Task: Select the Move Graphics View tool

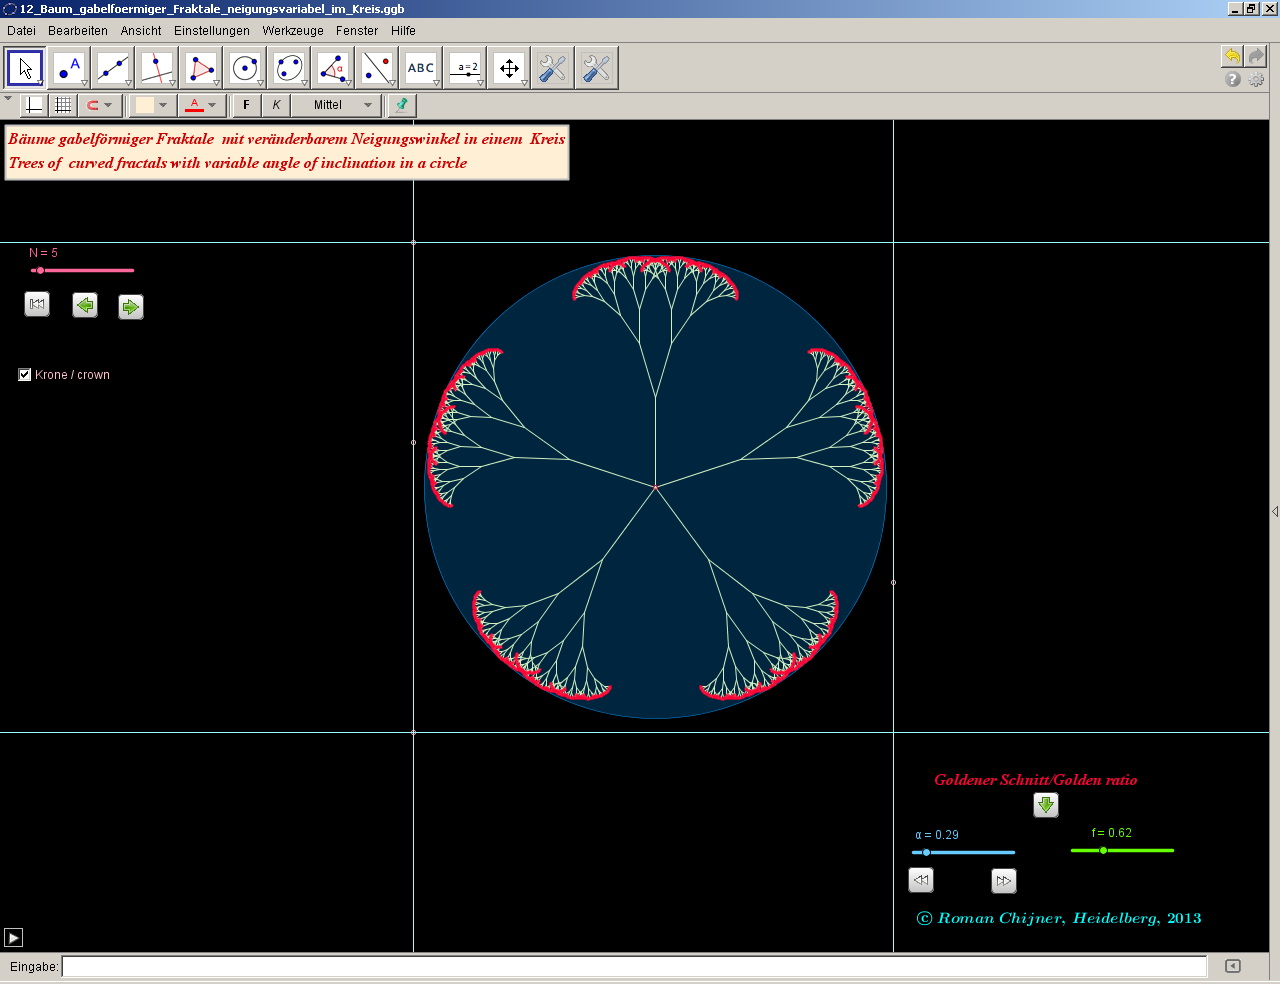Action: click(x=509, y=68)
